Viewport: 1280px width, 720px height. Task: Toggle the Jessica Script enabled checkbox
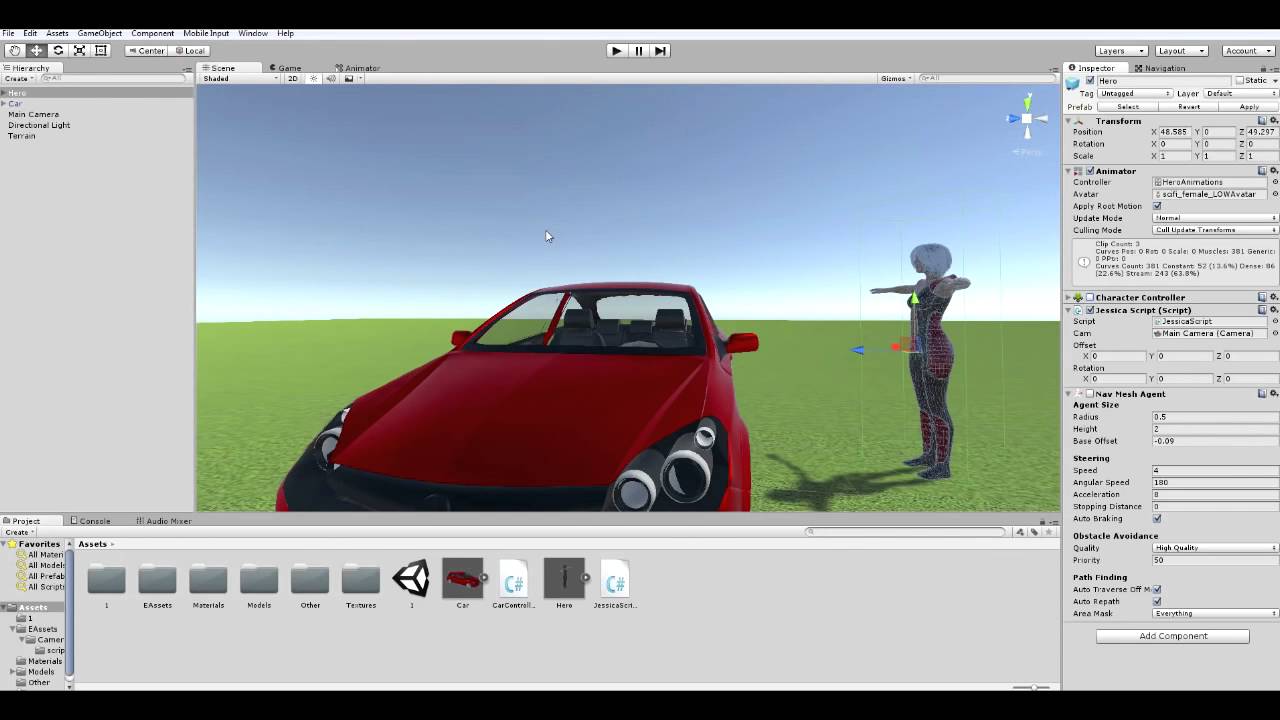[x=1090, y=310]
